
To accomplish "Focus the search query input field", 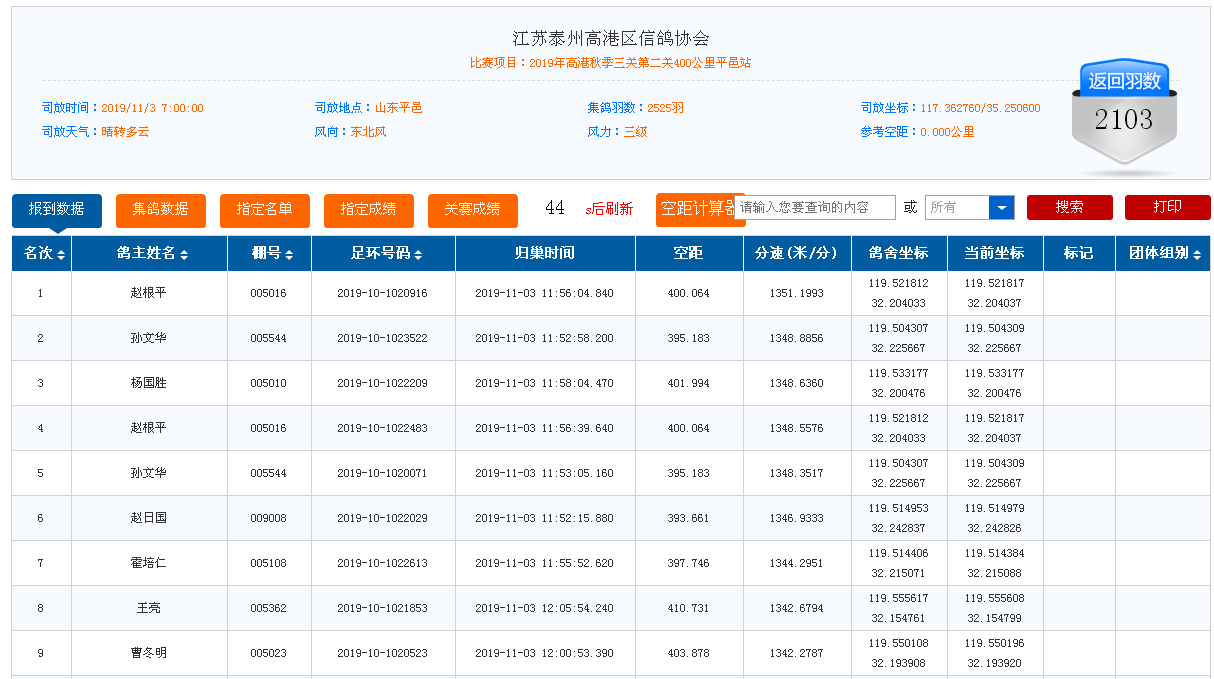I will pyautogui.click(x=816, y=208).
